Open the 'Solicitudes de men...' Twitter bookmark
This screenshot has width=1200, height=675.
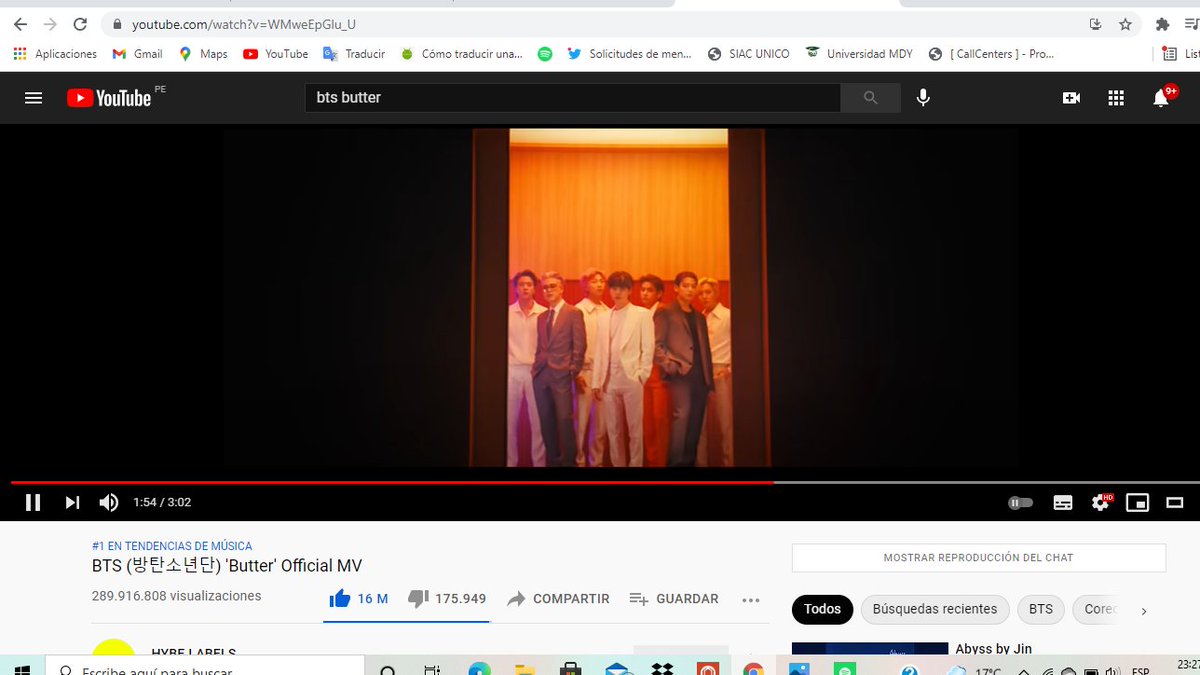(x=629, y=54)
